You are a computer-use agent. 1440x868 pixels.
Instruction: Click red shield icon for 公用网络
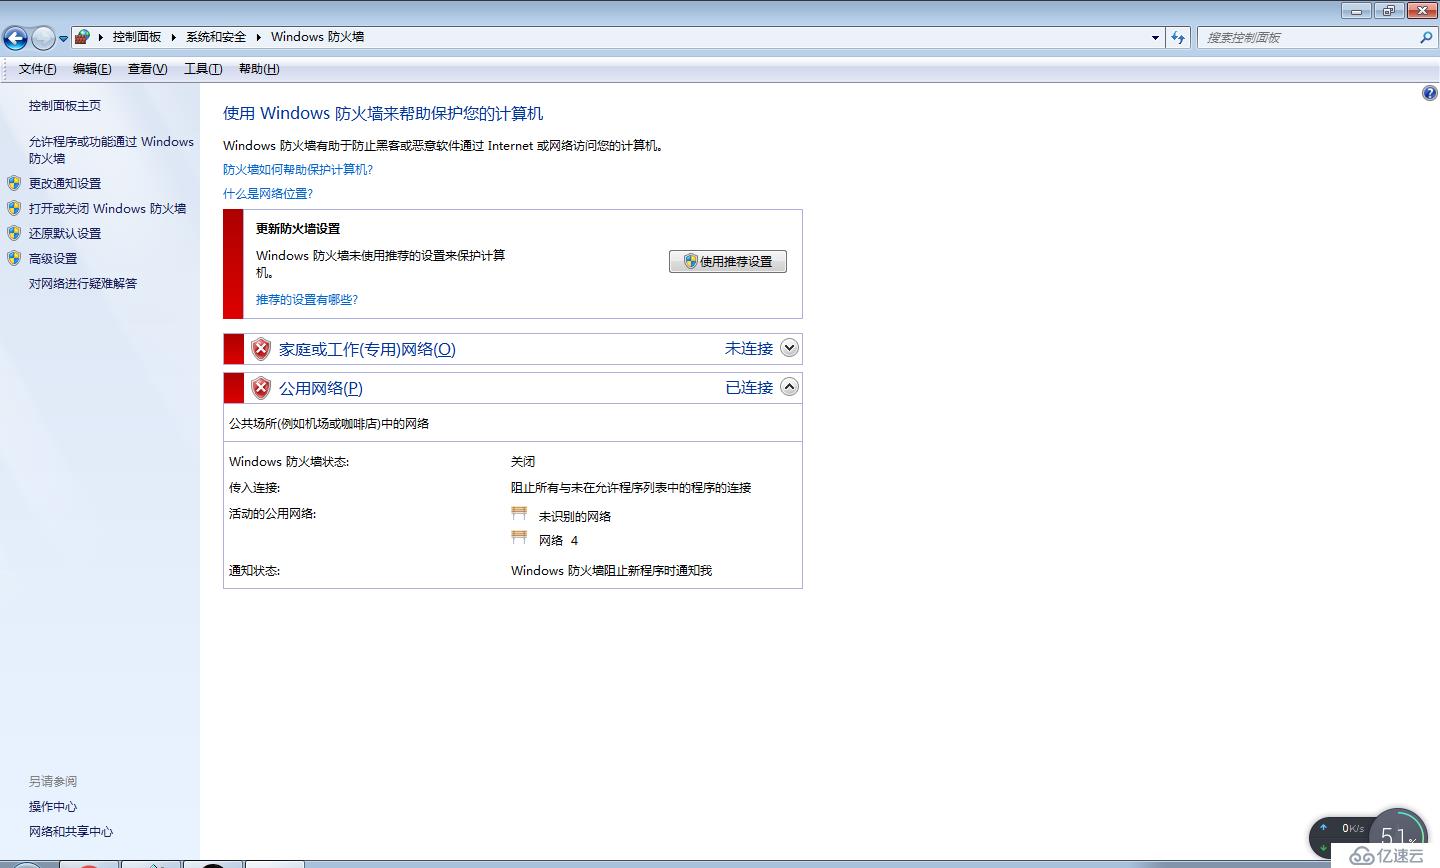pyautogui.click(x=261, y=388)
